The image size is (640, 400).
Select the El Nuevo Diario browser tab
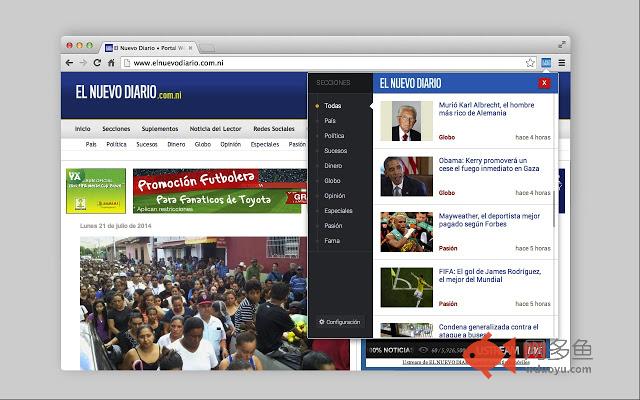click(149, 48)
